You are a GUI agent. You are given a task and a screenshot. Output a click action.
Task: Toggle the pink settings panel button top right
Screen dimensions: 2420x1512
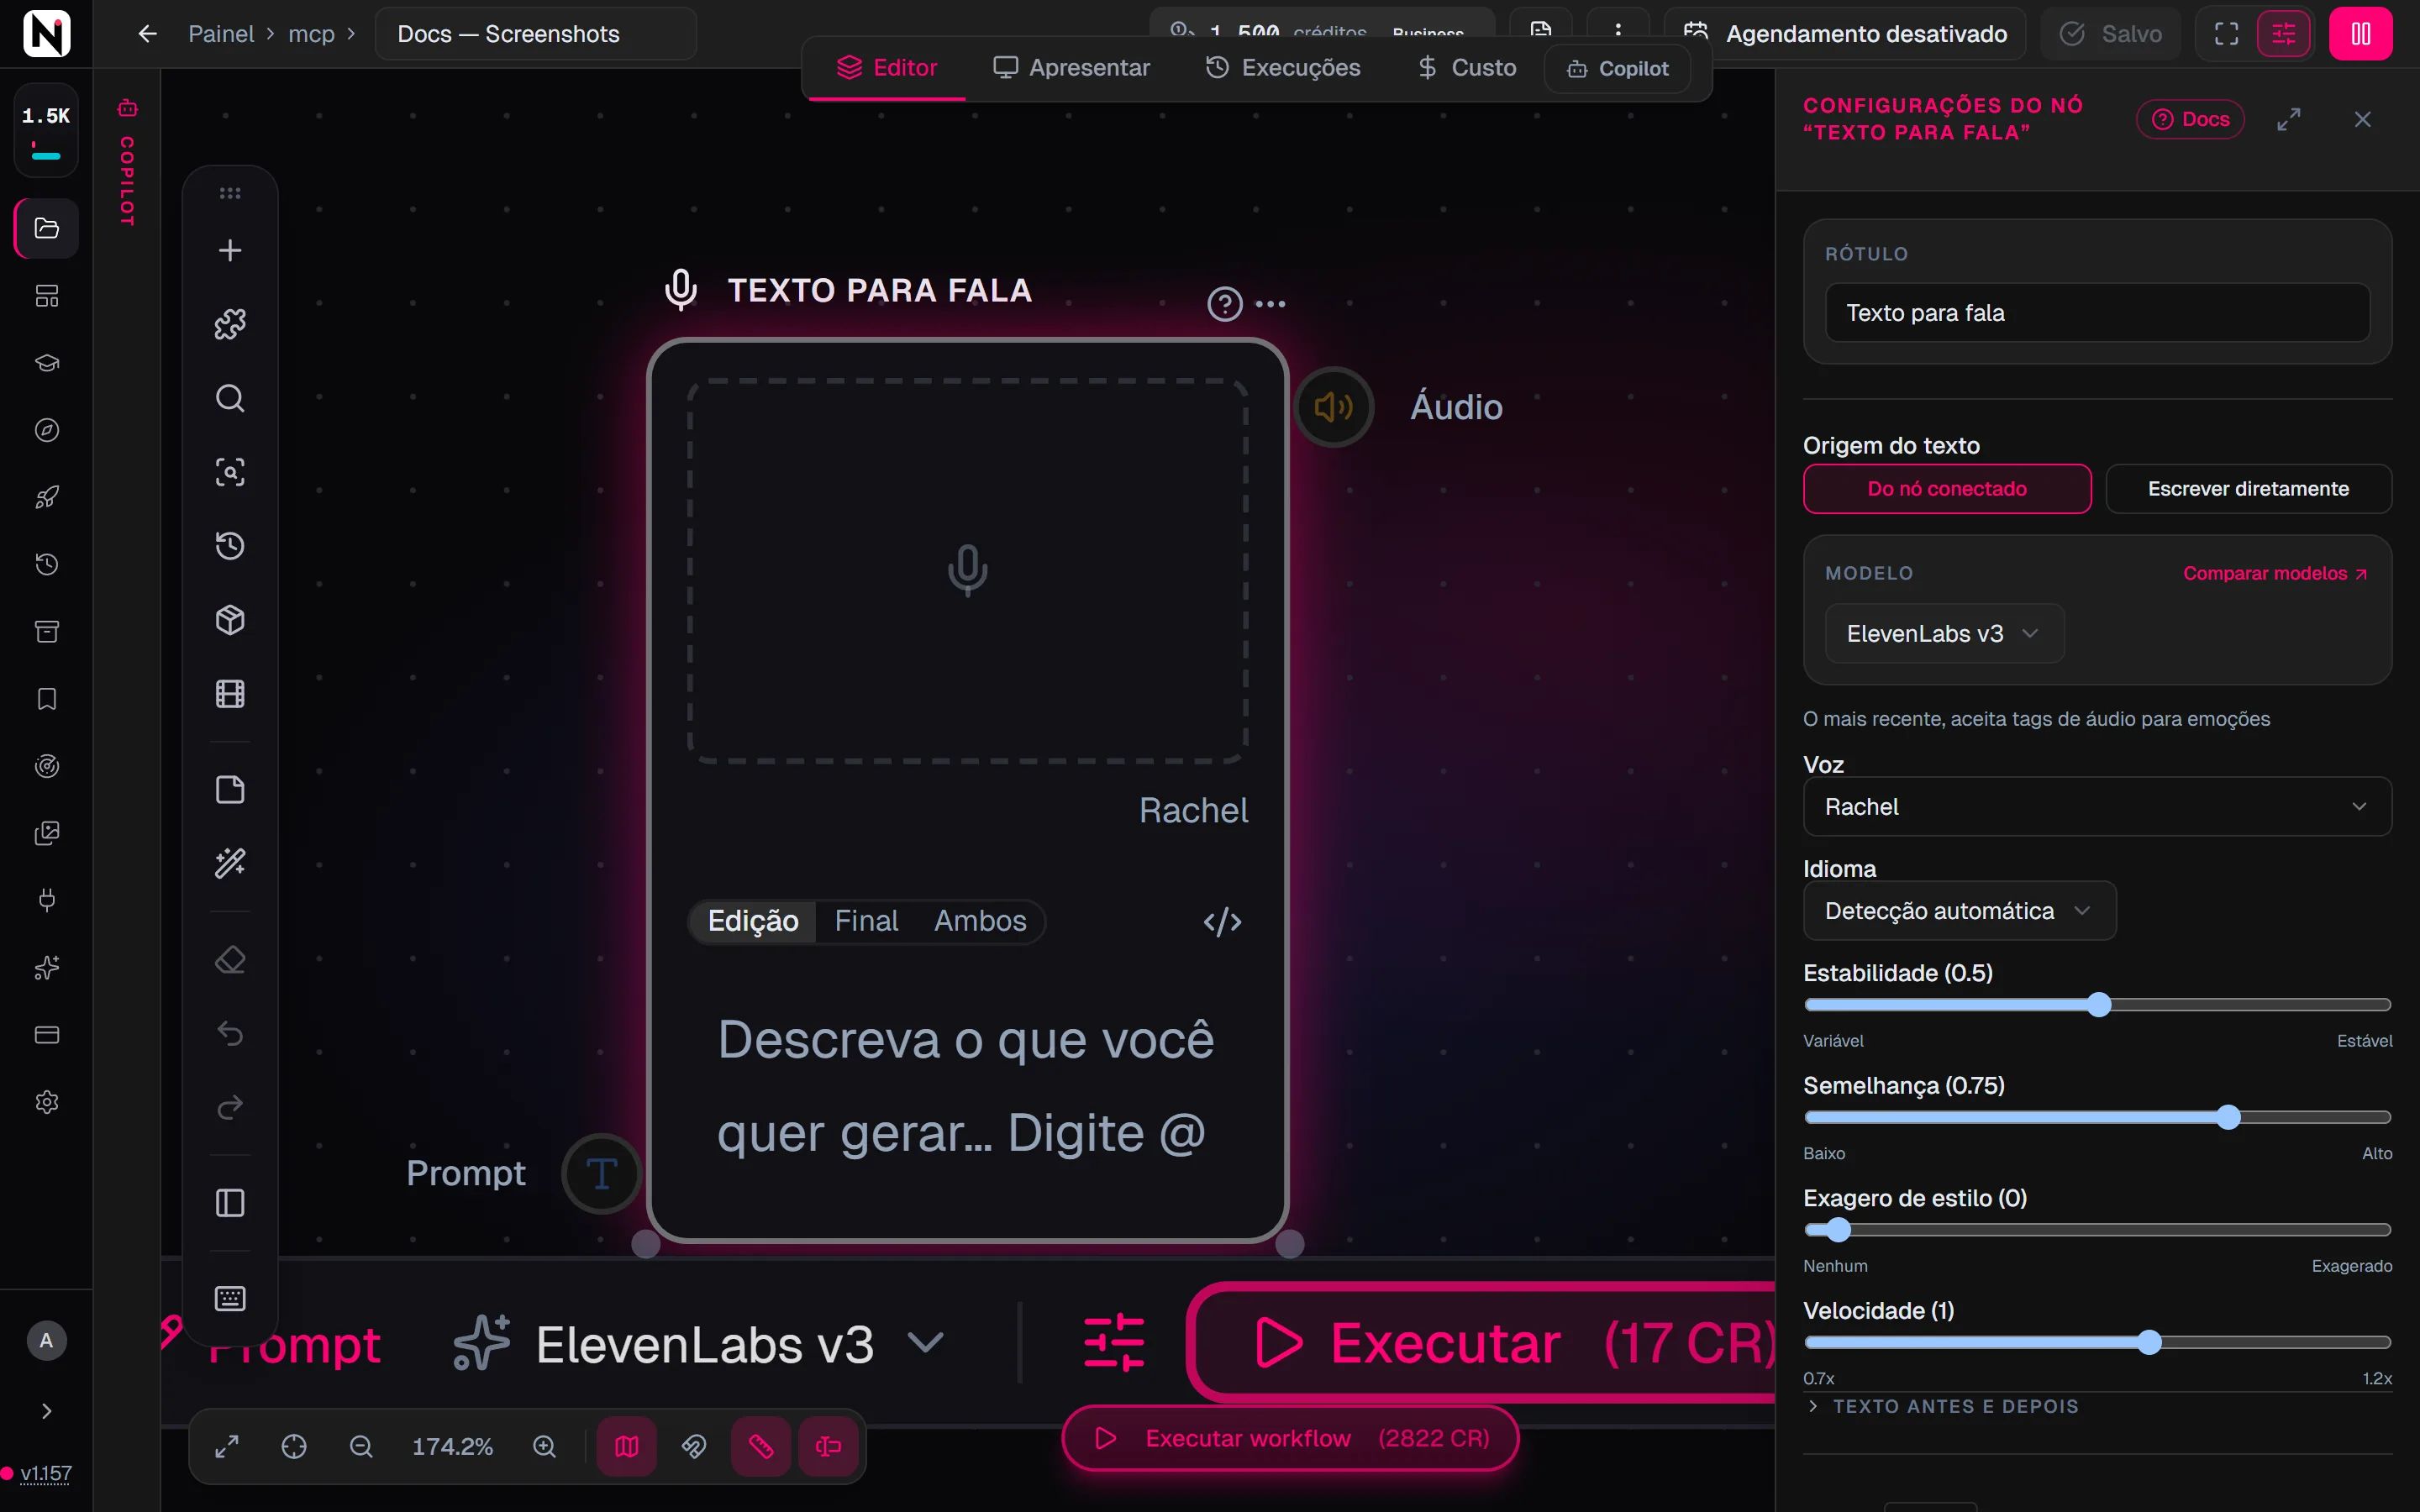[x=2284, y=34]
